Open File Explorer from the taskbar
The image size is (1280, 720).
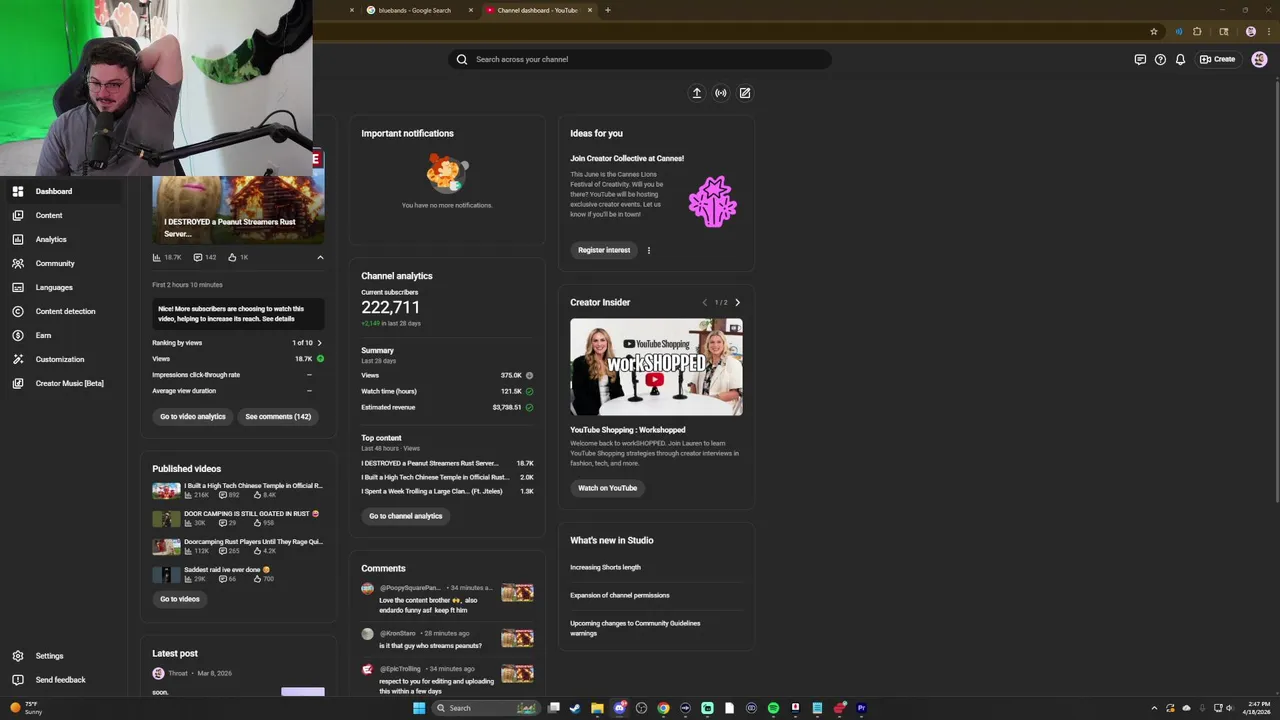coord(597,708)
